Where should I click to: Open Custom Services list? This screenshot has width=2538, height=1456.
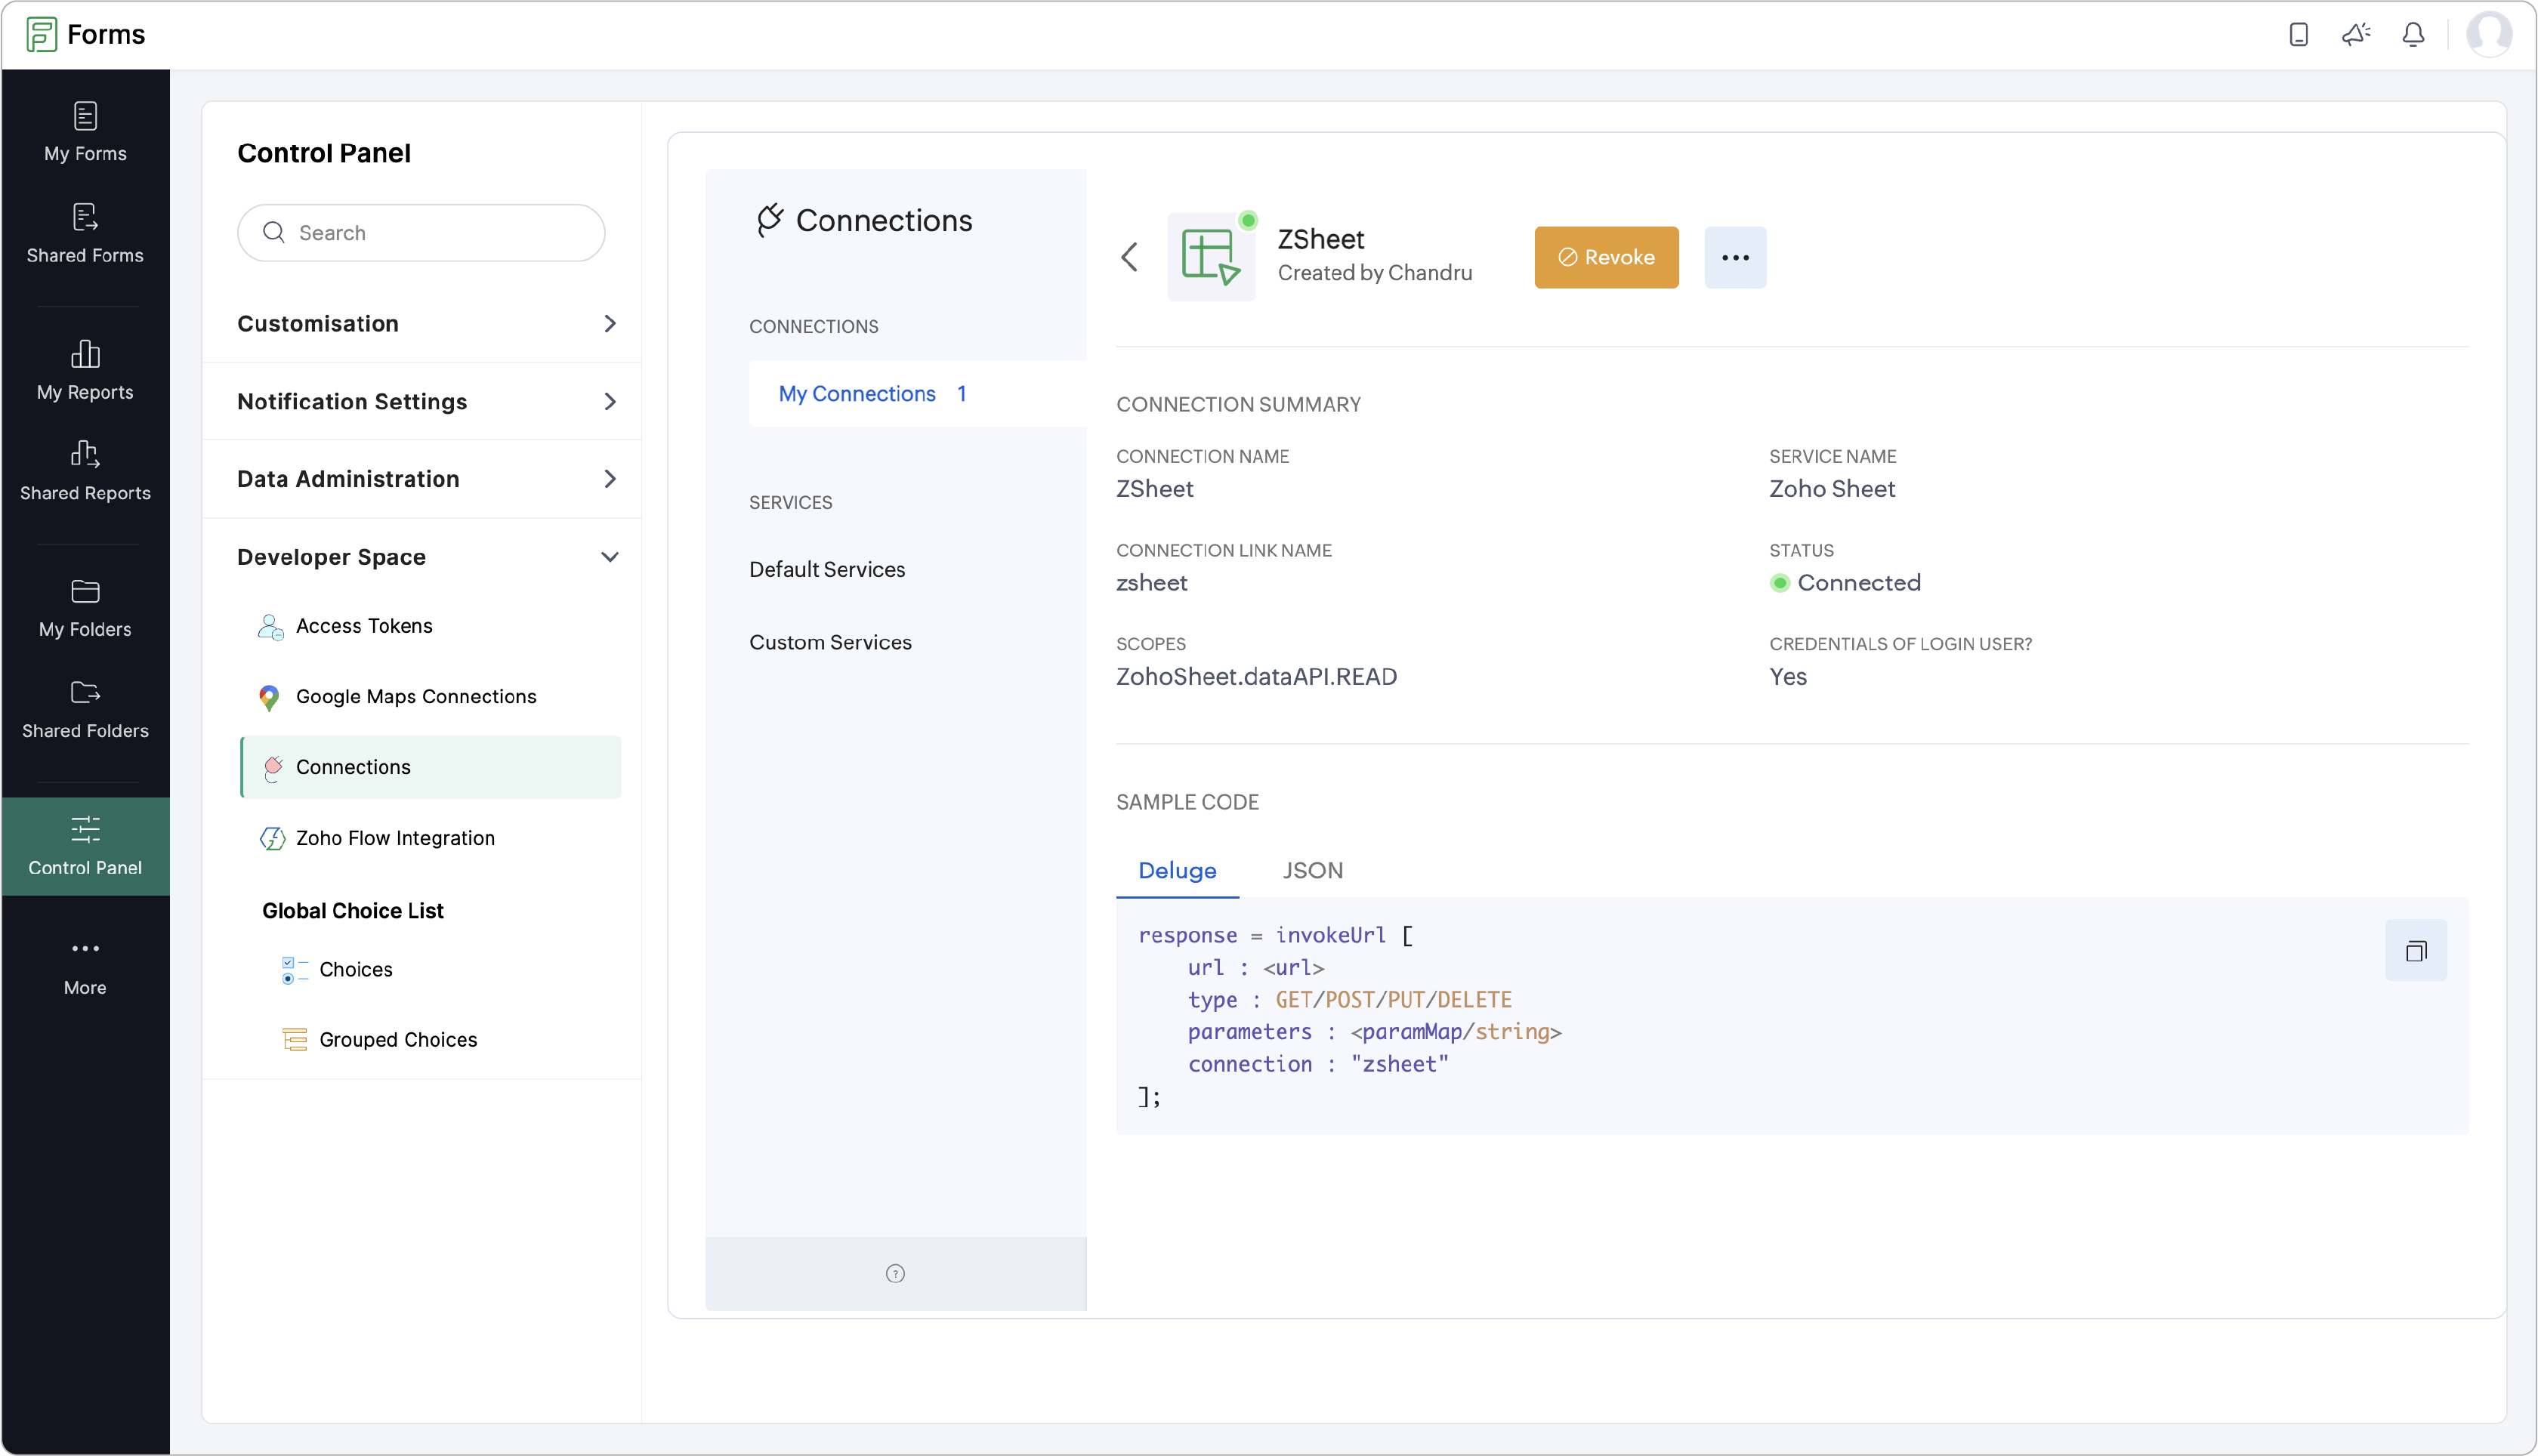(830, 642)
